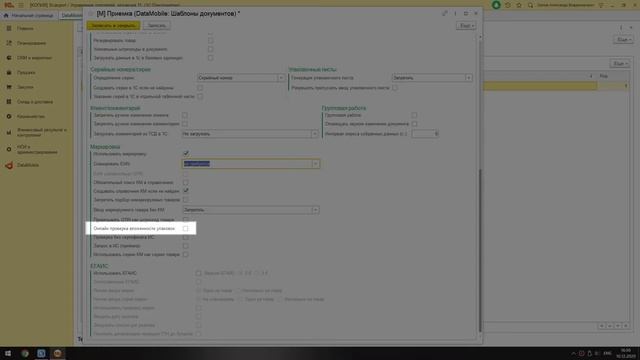Click the get-link icon in dialog header
The width and height of the screenshot is (640, 360).
point(445,13)
